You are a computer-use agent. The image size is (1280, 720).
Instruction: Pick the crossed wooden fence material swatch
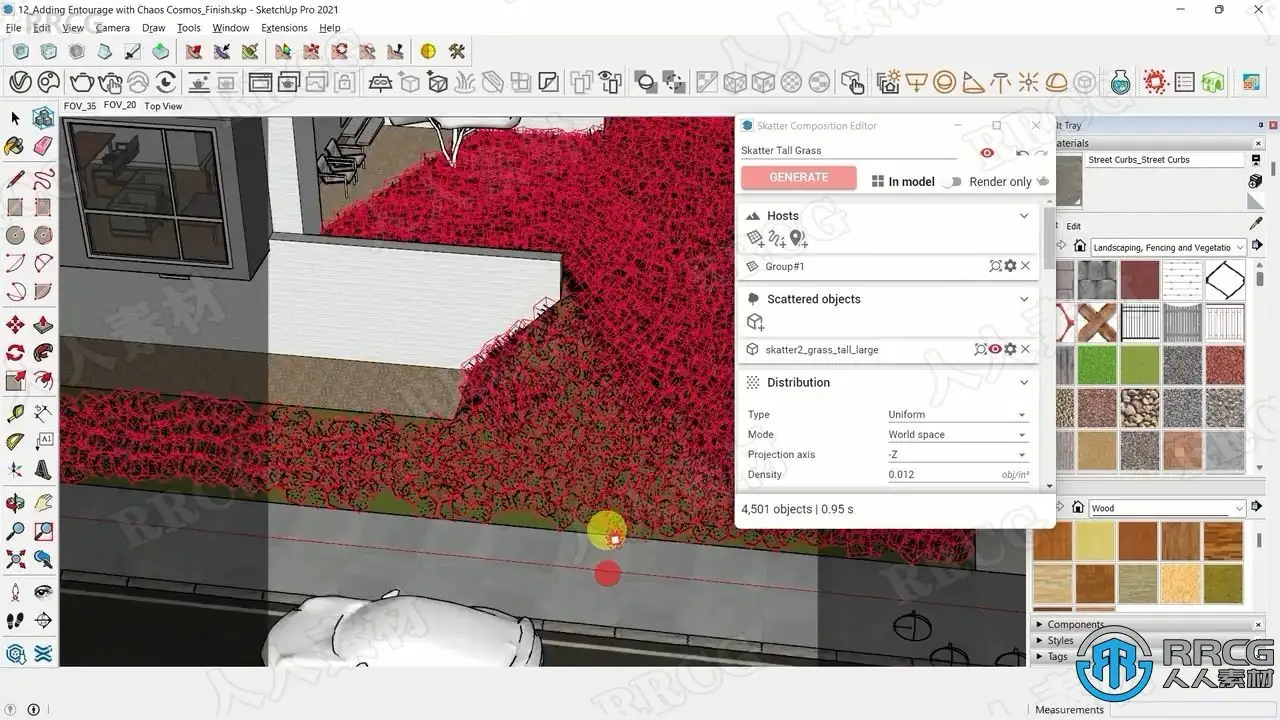coord(1097,322)
